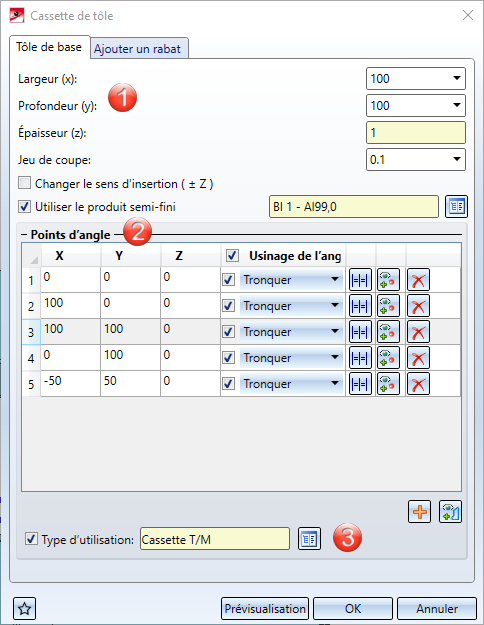Open the usage type catalogue next to Cassette T/M
The width and height of the screenshot is (484, 625).
pyautogui.click(x=309, y=539)
